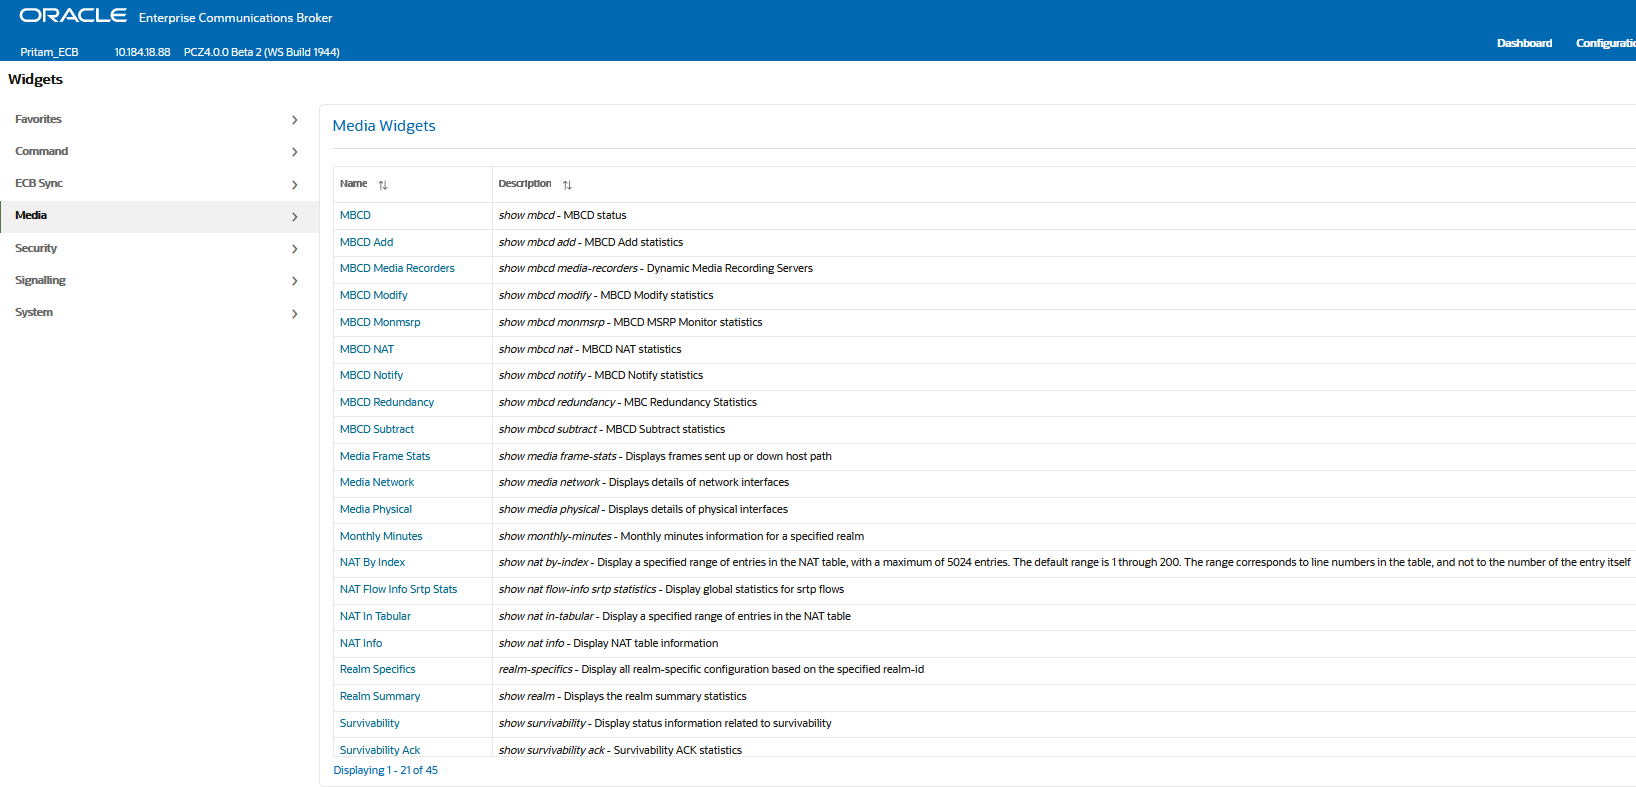Open the MBCD Modify widget link
This screenshot has height=787, width=1636.
(x=373, y=295)
